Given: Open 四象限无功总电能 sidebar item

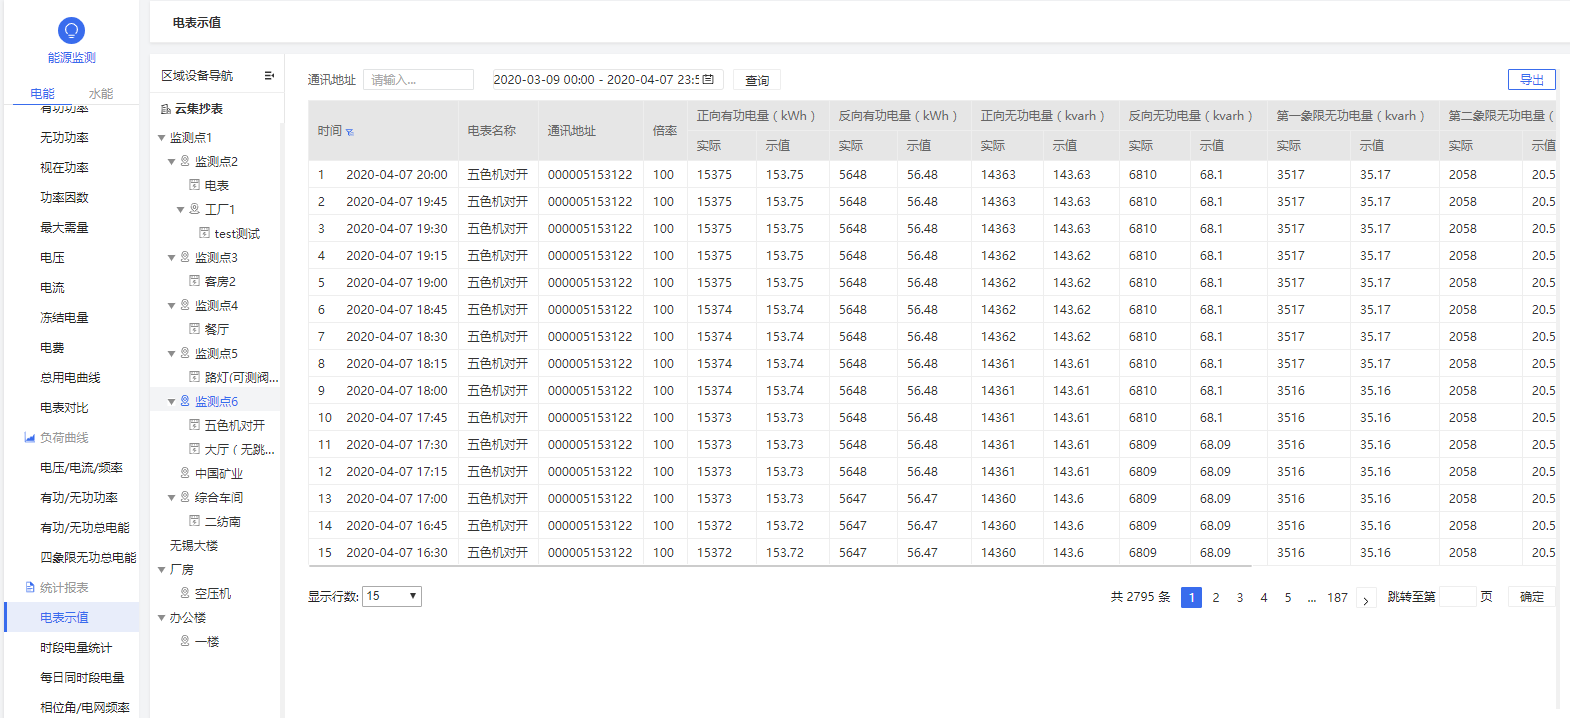Looking at the screenshot, I should 88,558.
